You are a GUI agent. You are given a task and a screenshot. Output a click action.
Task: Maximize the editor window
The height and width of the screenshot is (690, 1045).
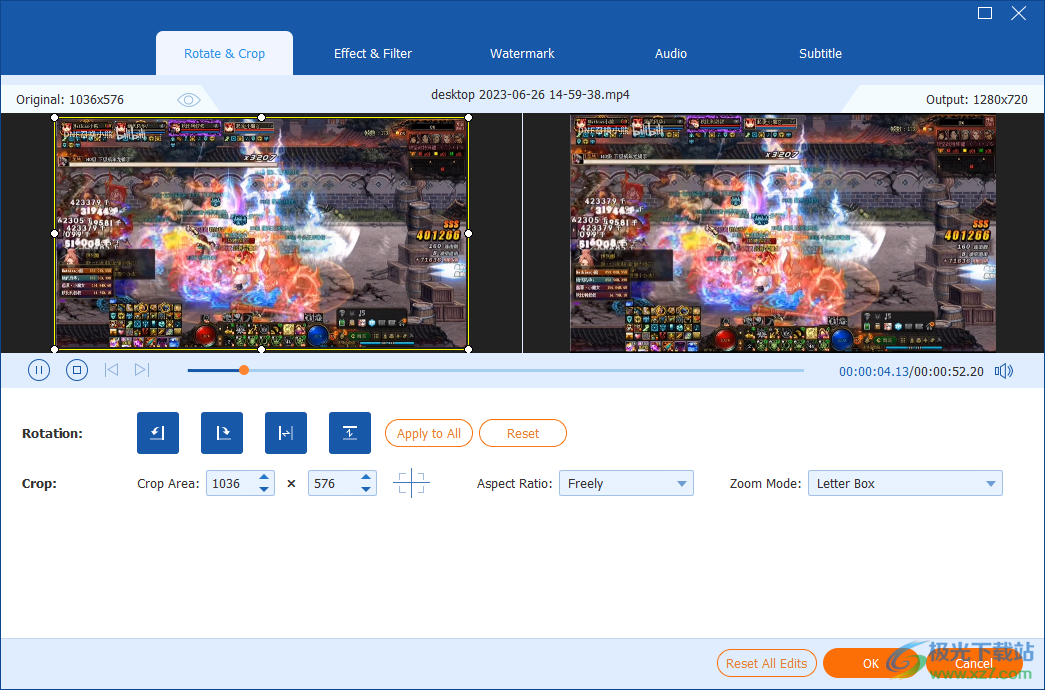[x=985, y=13]
